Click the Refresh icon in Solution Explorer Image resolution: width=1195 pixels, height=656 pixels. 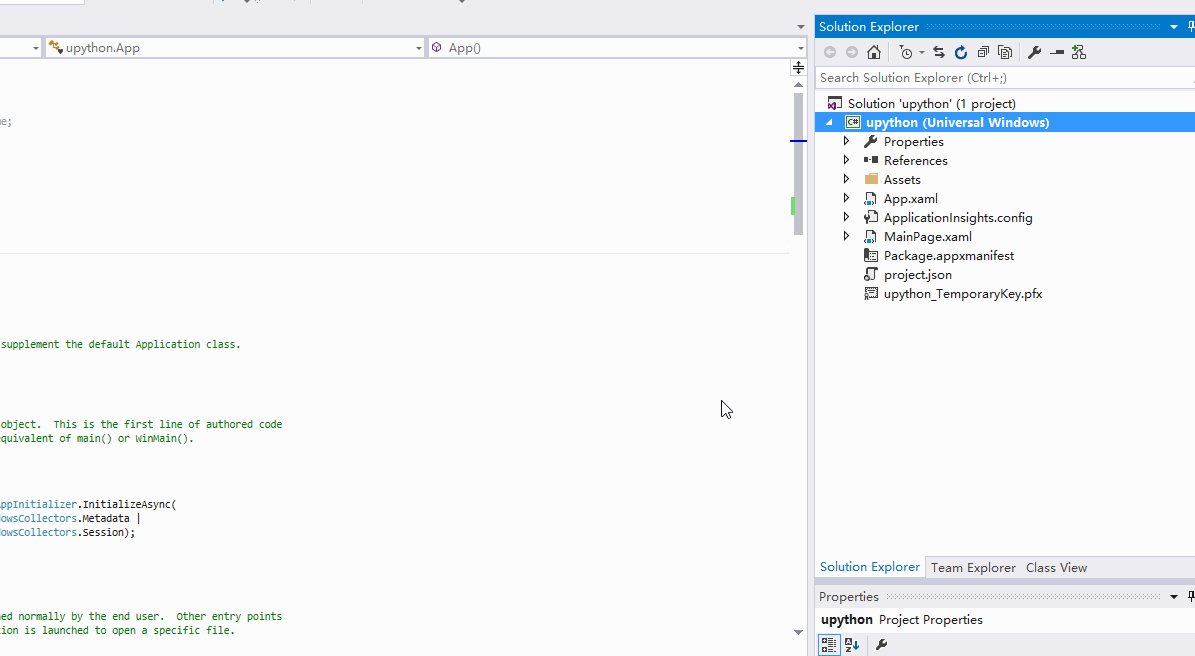961,53
